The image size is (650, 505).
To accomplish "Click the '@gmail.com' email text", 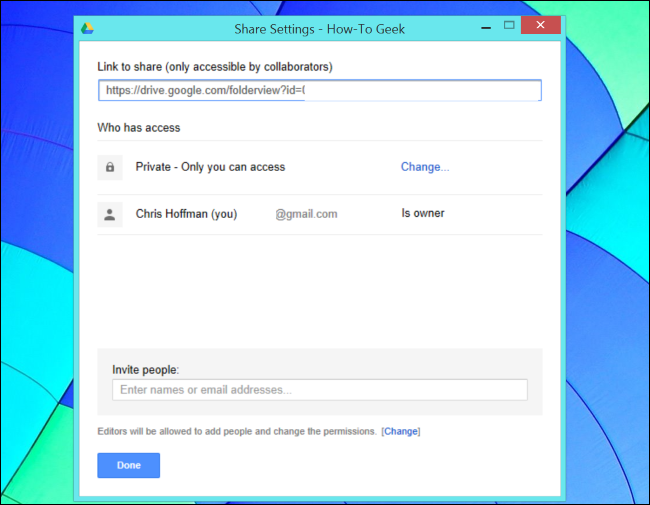I will tap(306, 214).
